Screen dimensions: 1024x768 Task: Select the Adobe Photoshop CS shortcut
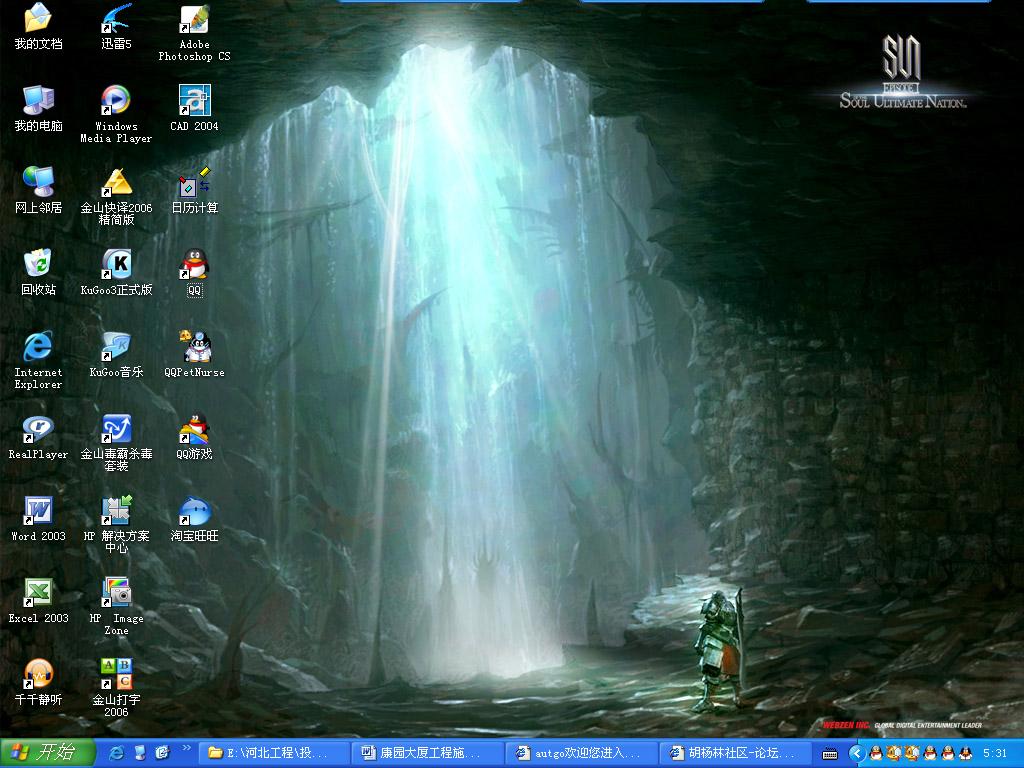(x=195, y=33)
